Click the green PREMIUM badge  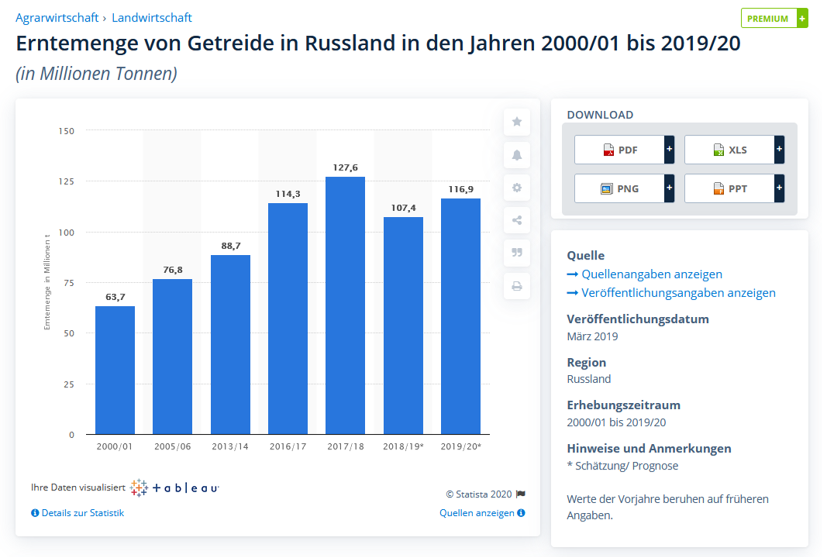774,18
